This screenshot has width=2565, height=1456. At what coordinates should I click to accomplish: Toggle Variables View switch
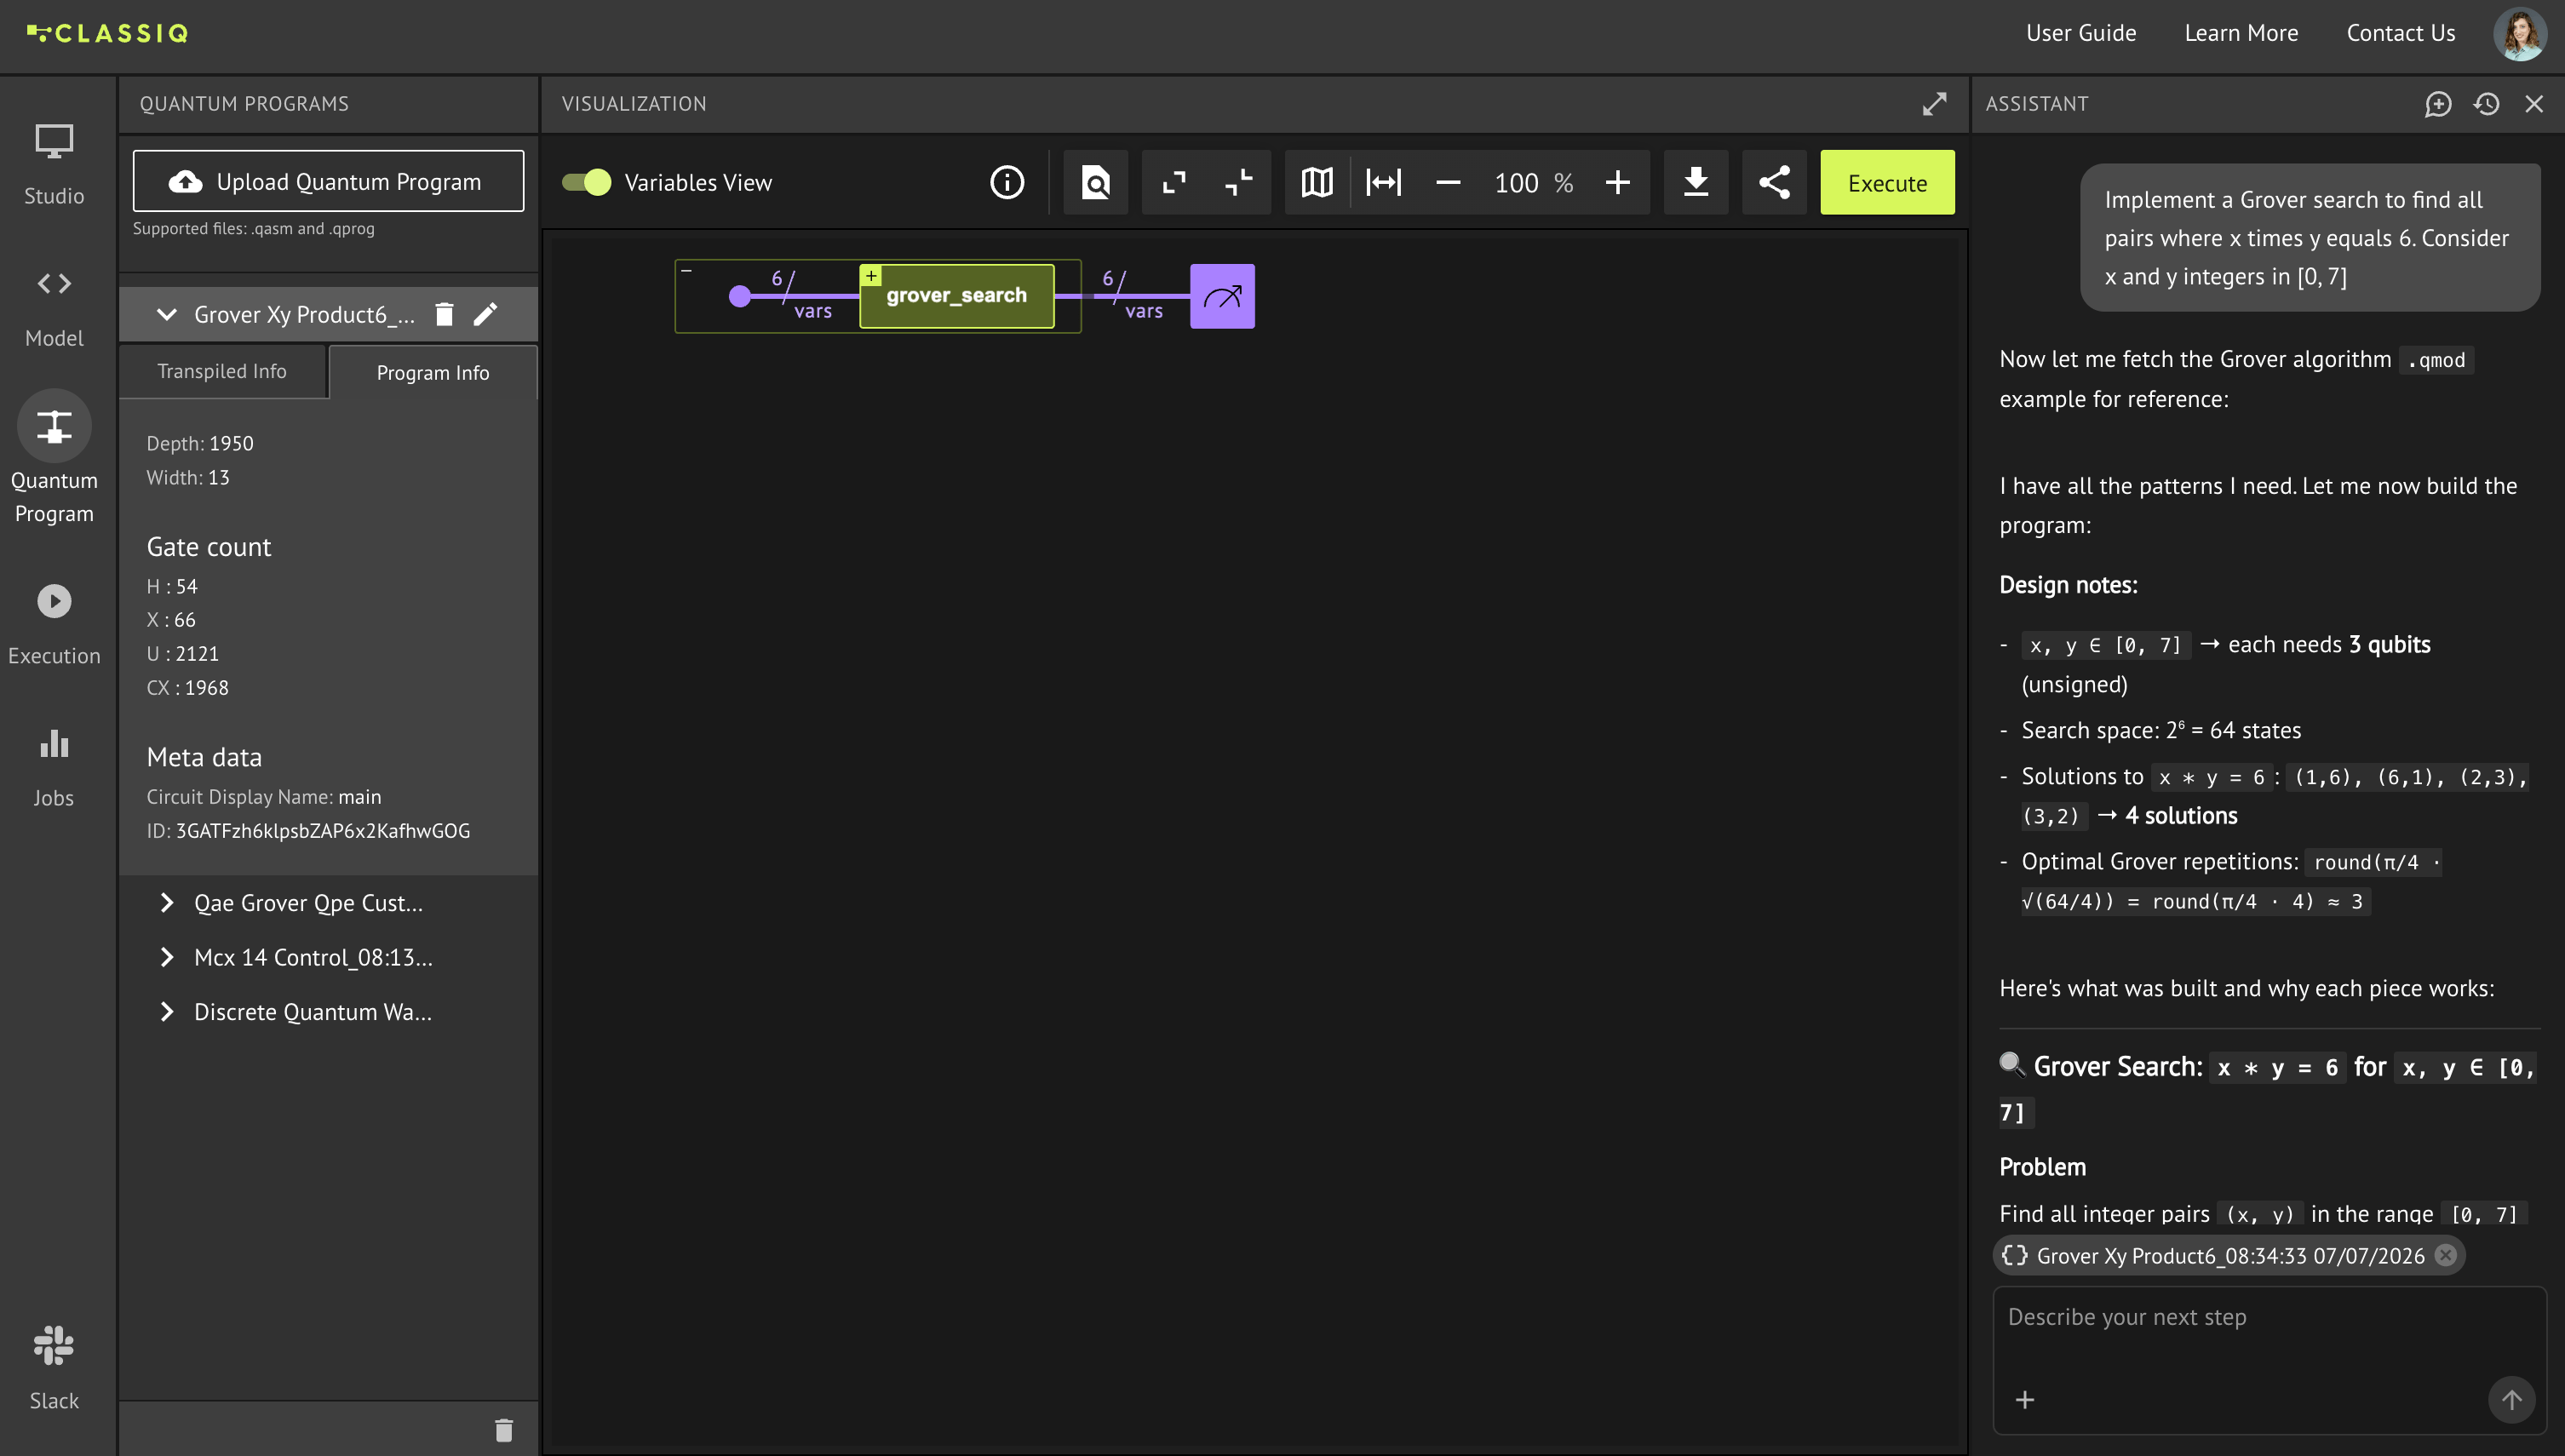pyautogui.click(x=587, y=182)
